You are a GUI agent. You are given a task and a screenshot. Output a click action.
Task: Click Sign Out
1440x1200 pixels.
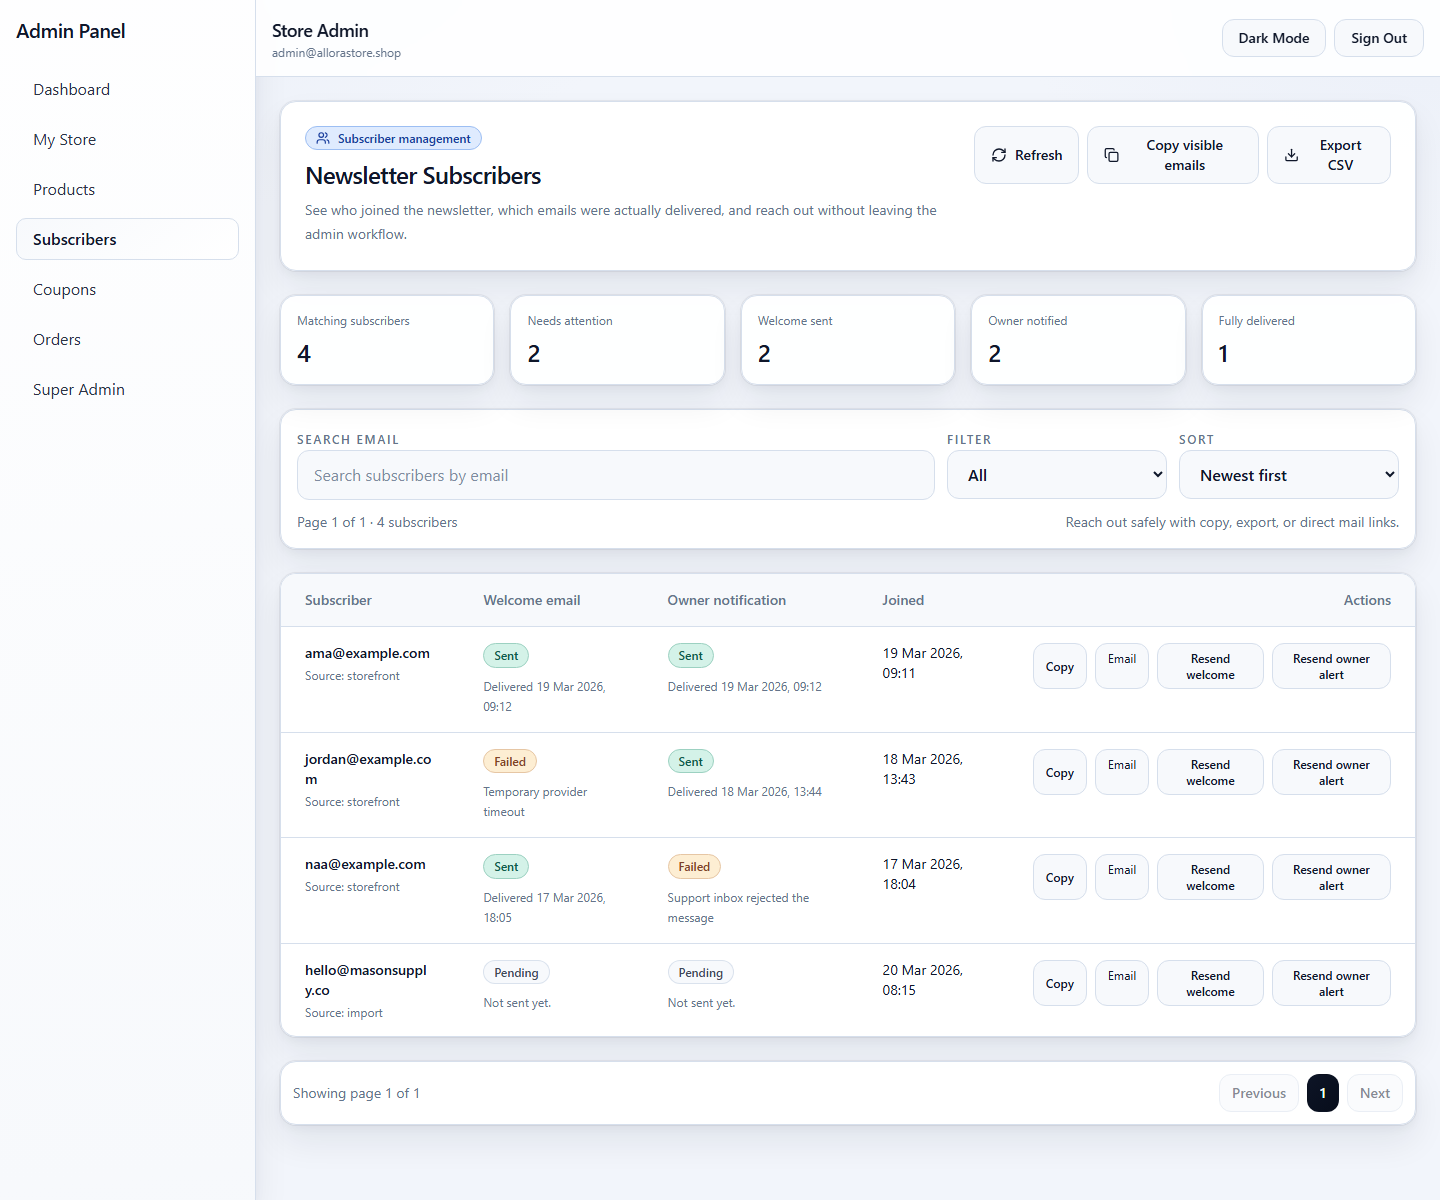[1378, 37]
